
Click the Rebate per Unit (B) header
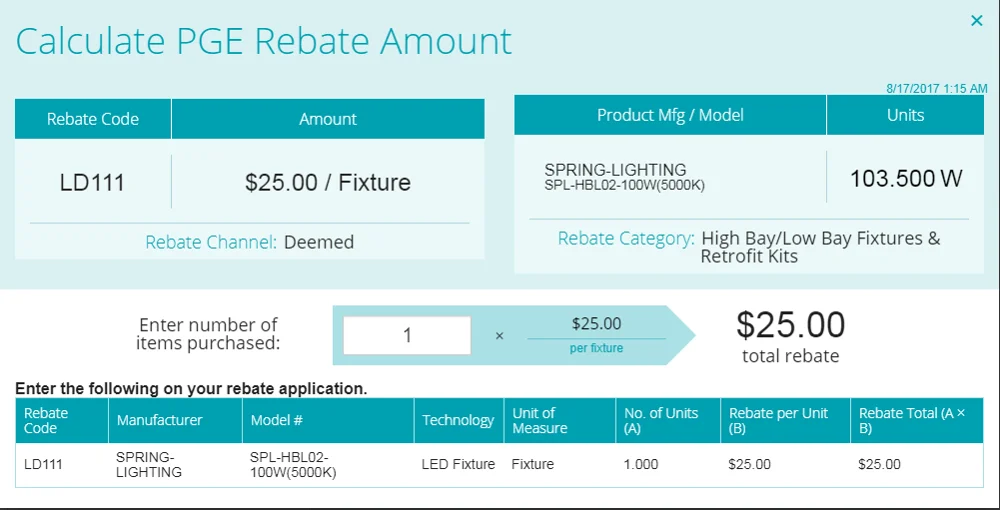coord(779,420)
